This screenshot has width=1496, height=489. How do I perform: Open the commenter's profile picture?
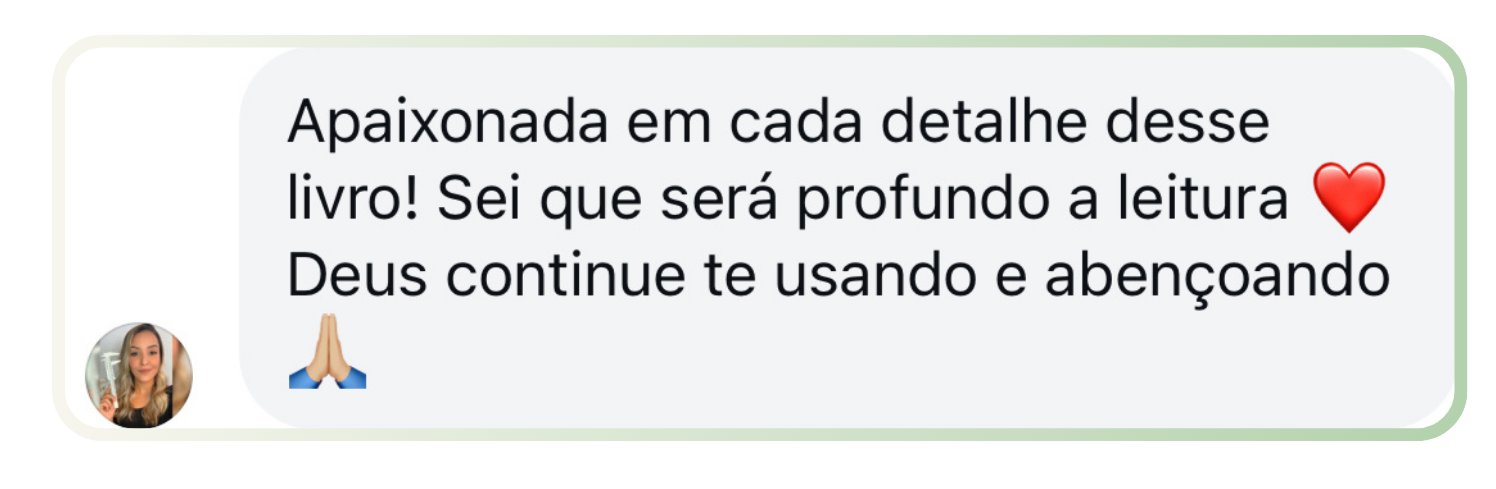pos(138,374)
